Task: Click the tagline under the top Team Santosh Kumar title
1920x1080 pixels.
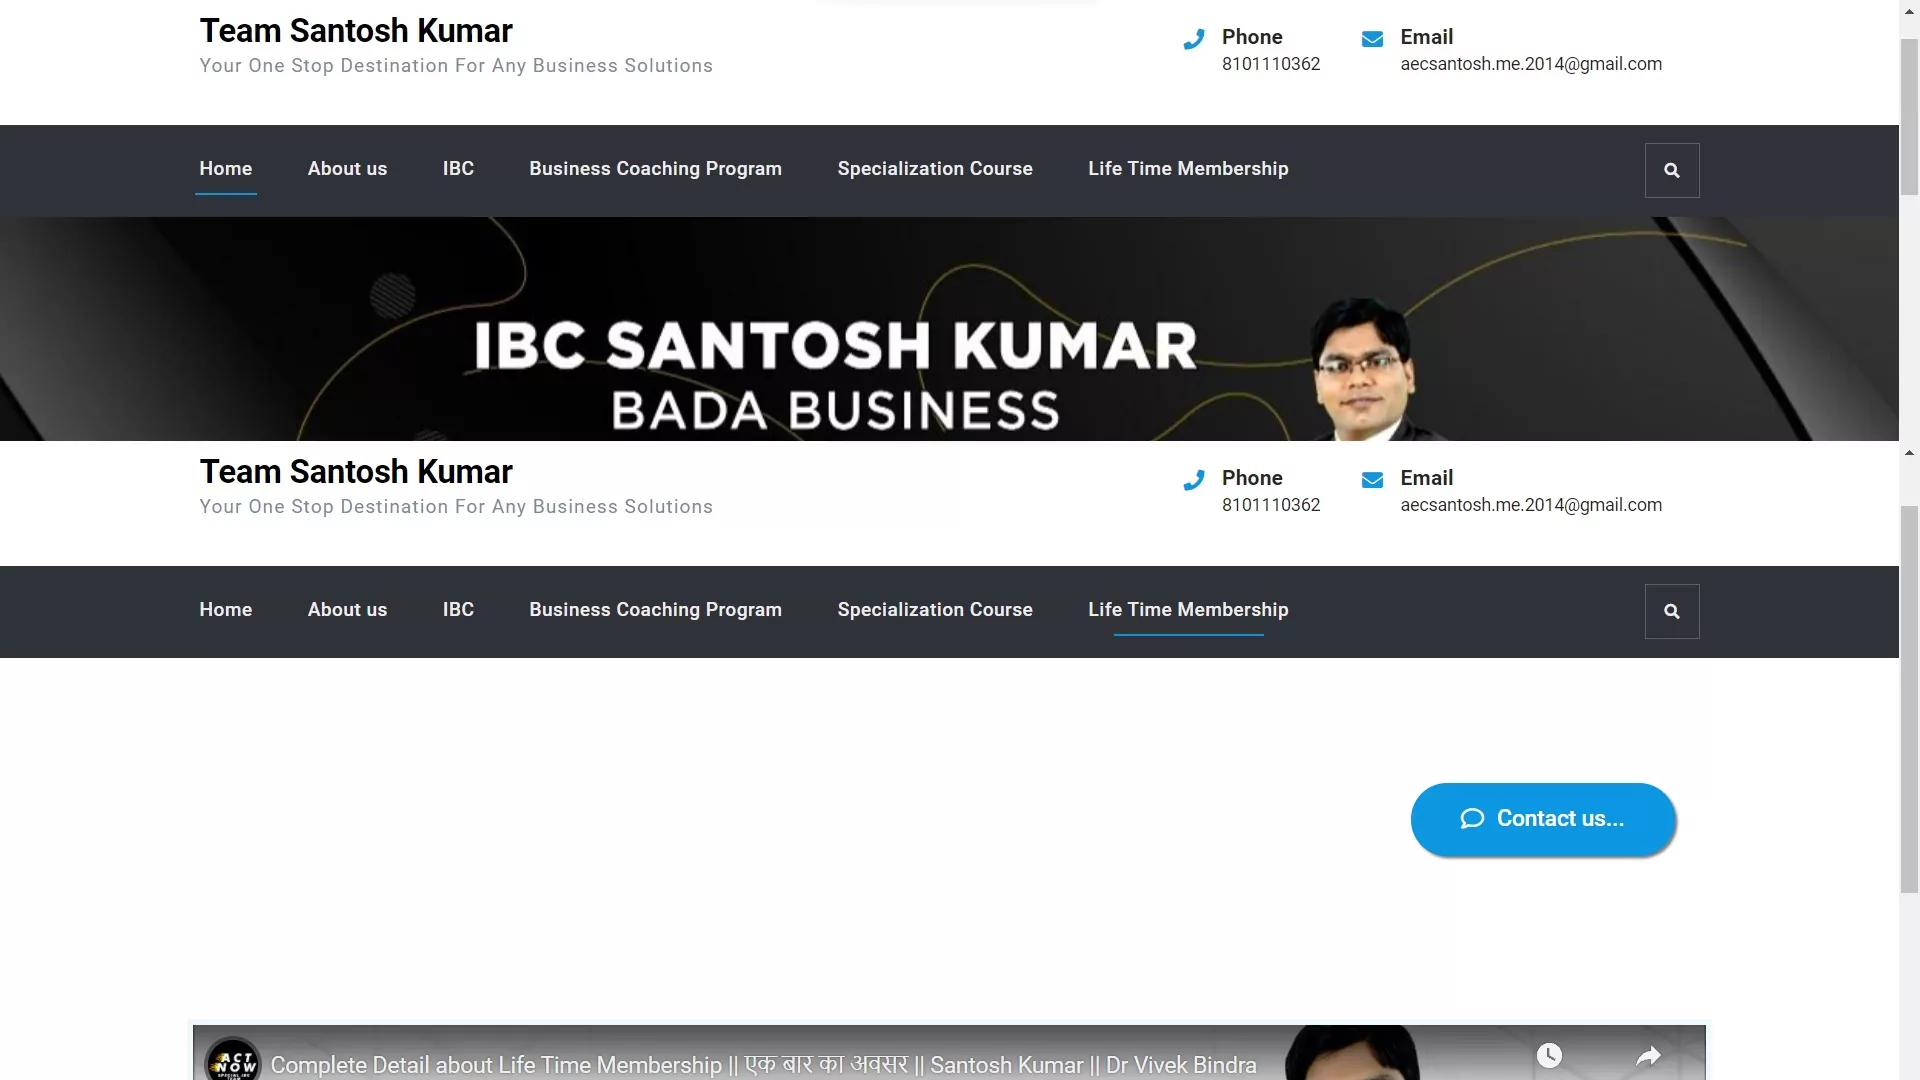Action: tap(456, 66)
